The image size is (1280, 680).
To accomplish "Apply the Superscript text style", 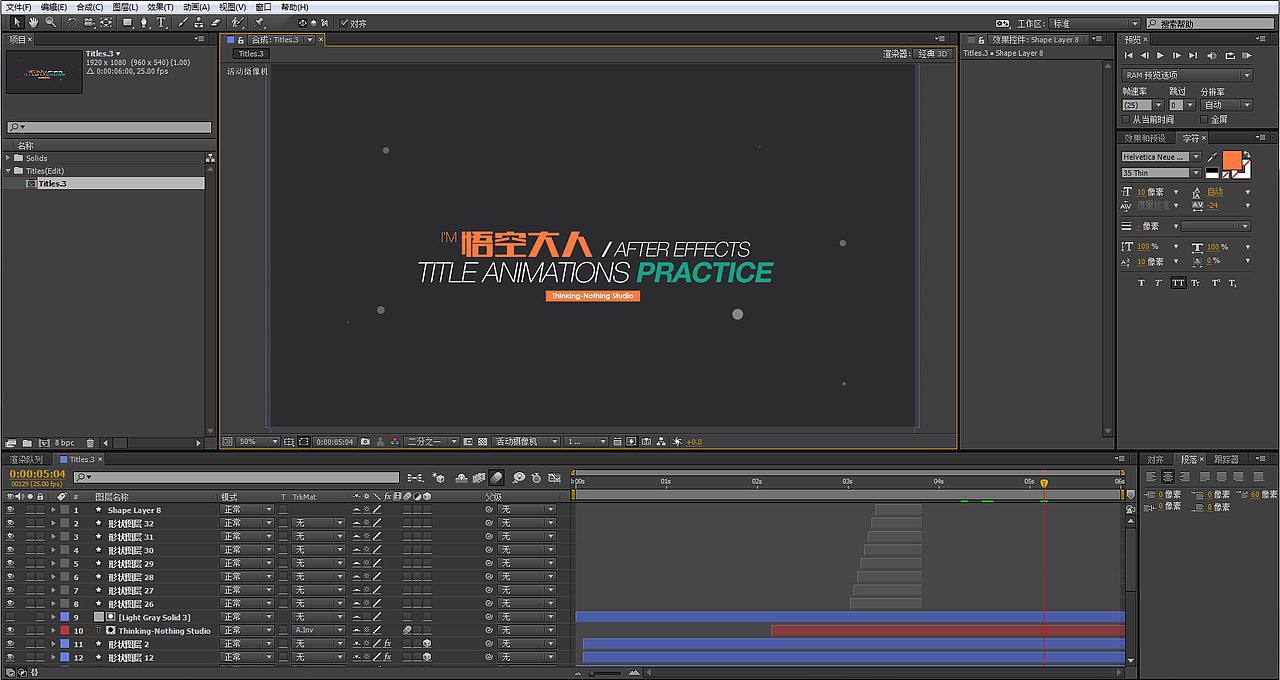I will [1215, 283].
